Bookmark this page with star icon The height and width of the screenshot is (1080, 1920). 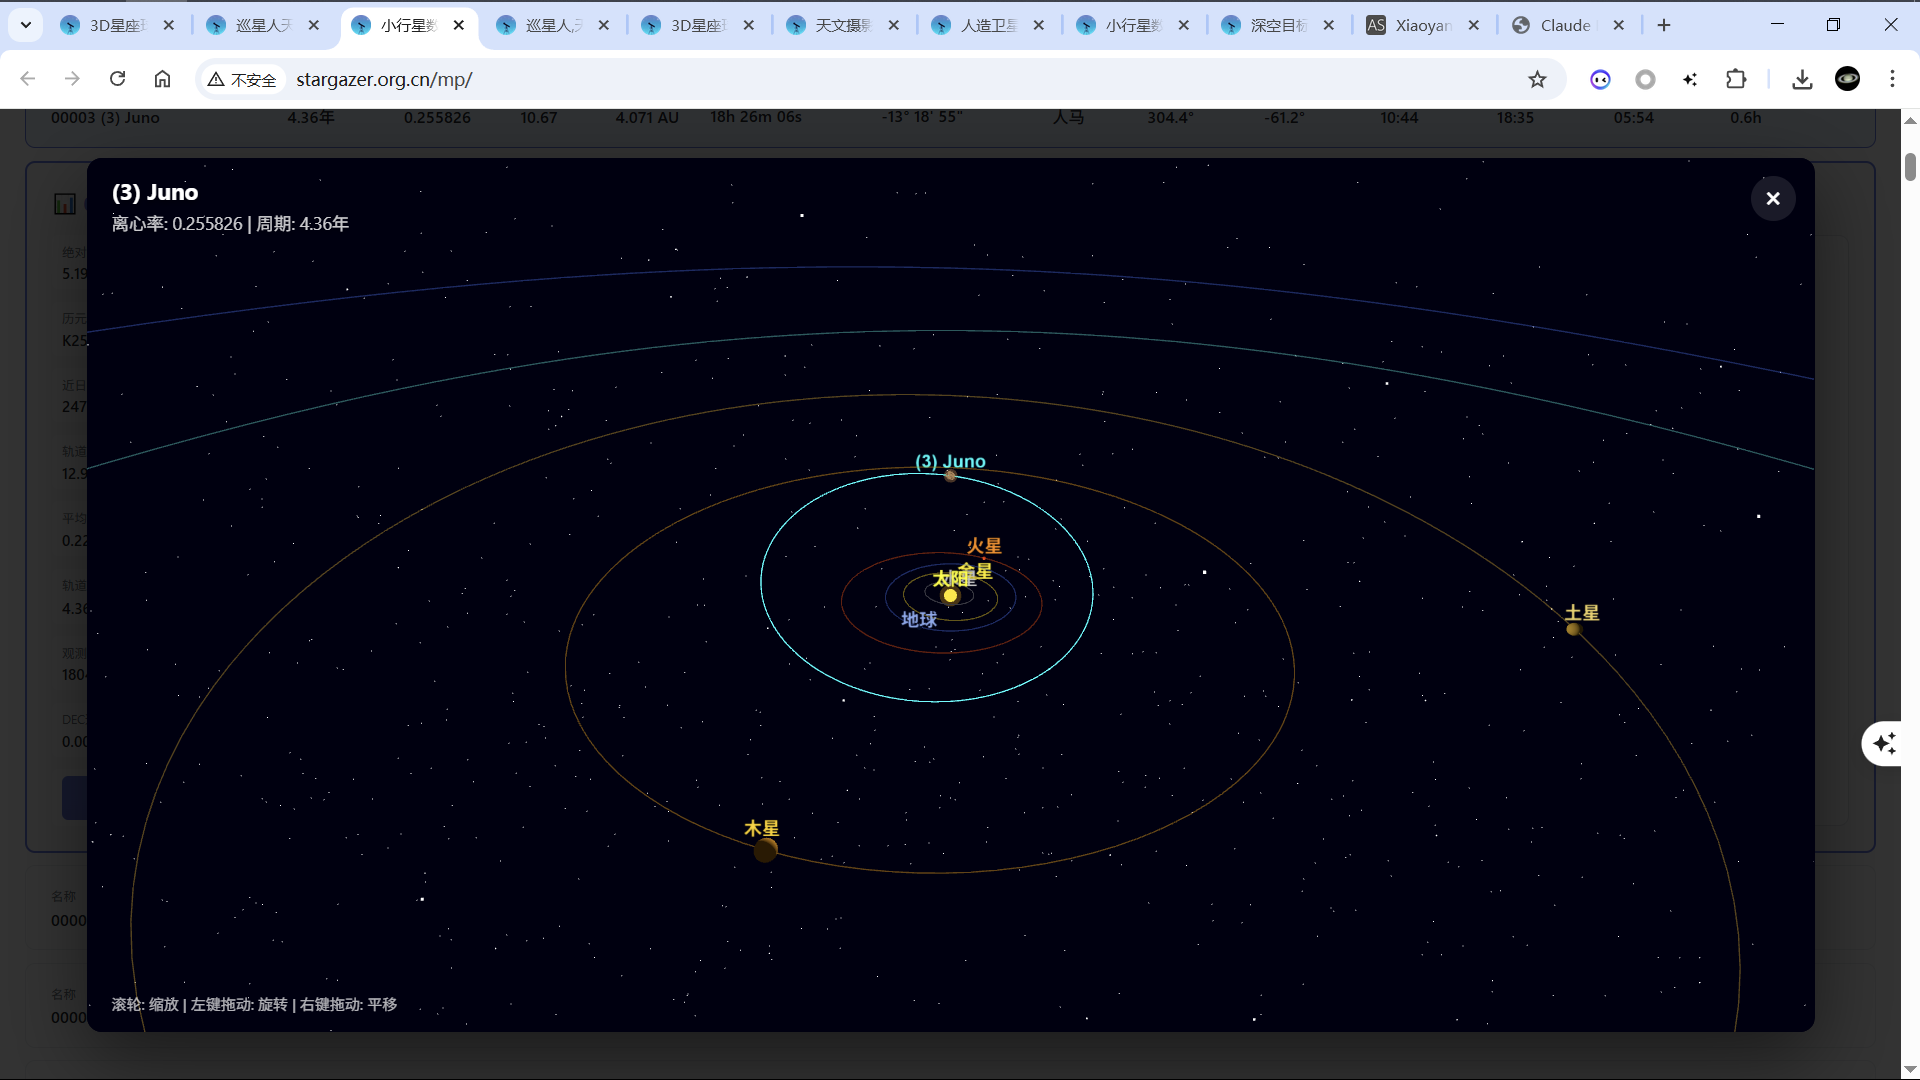[1537, 79]
